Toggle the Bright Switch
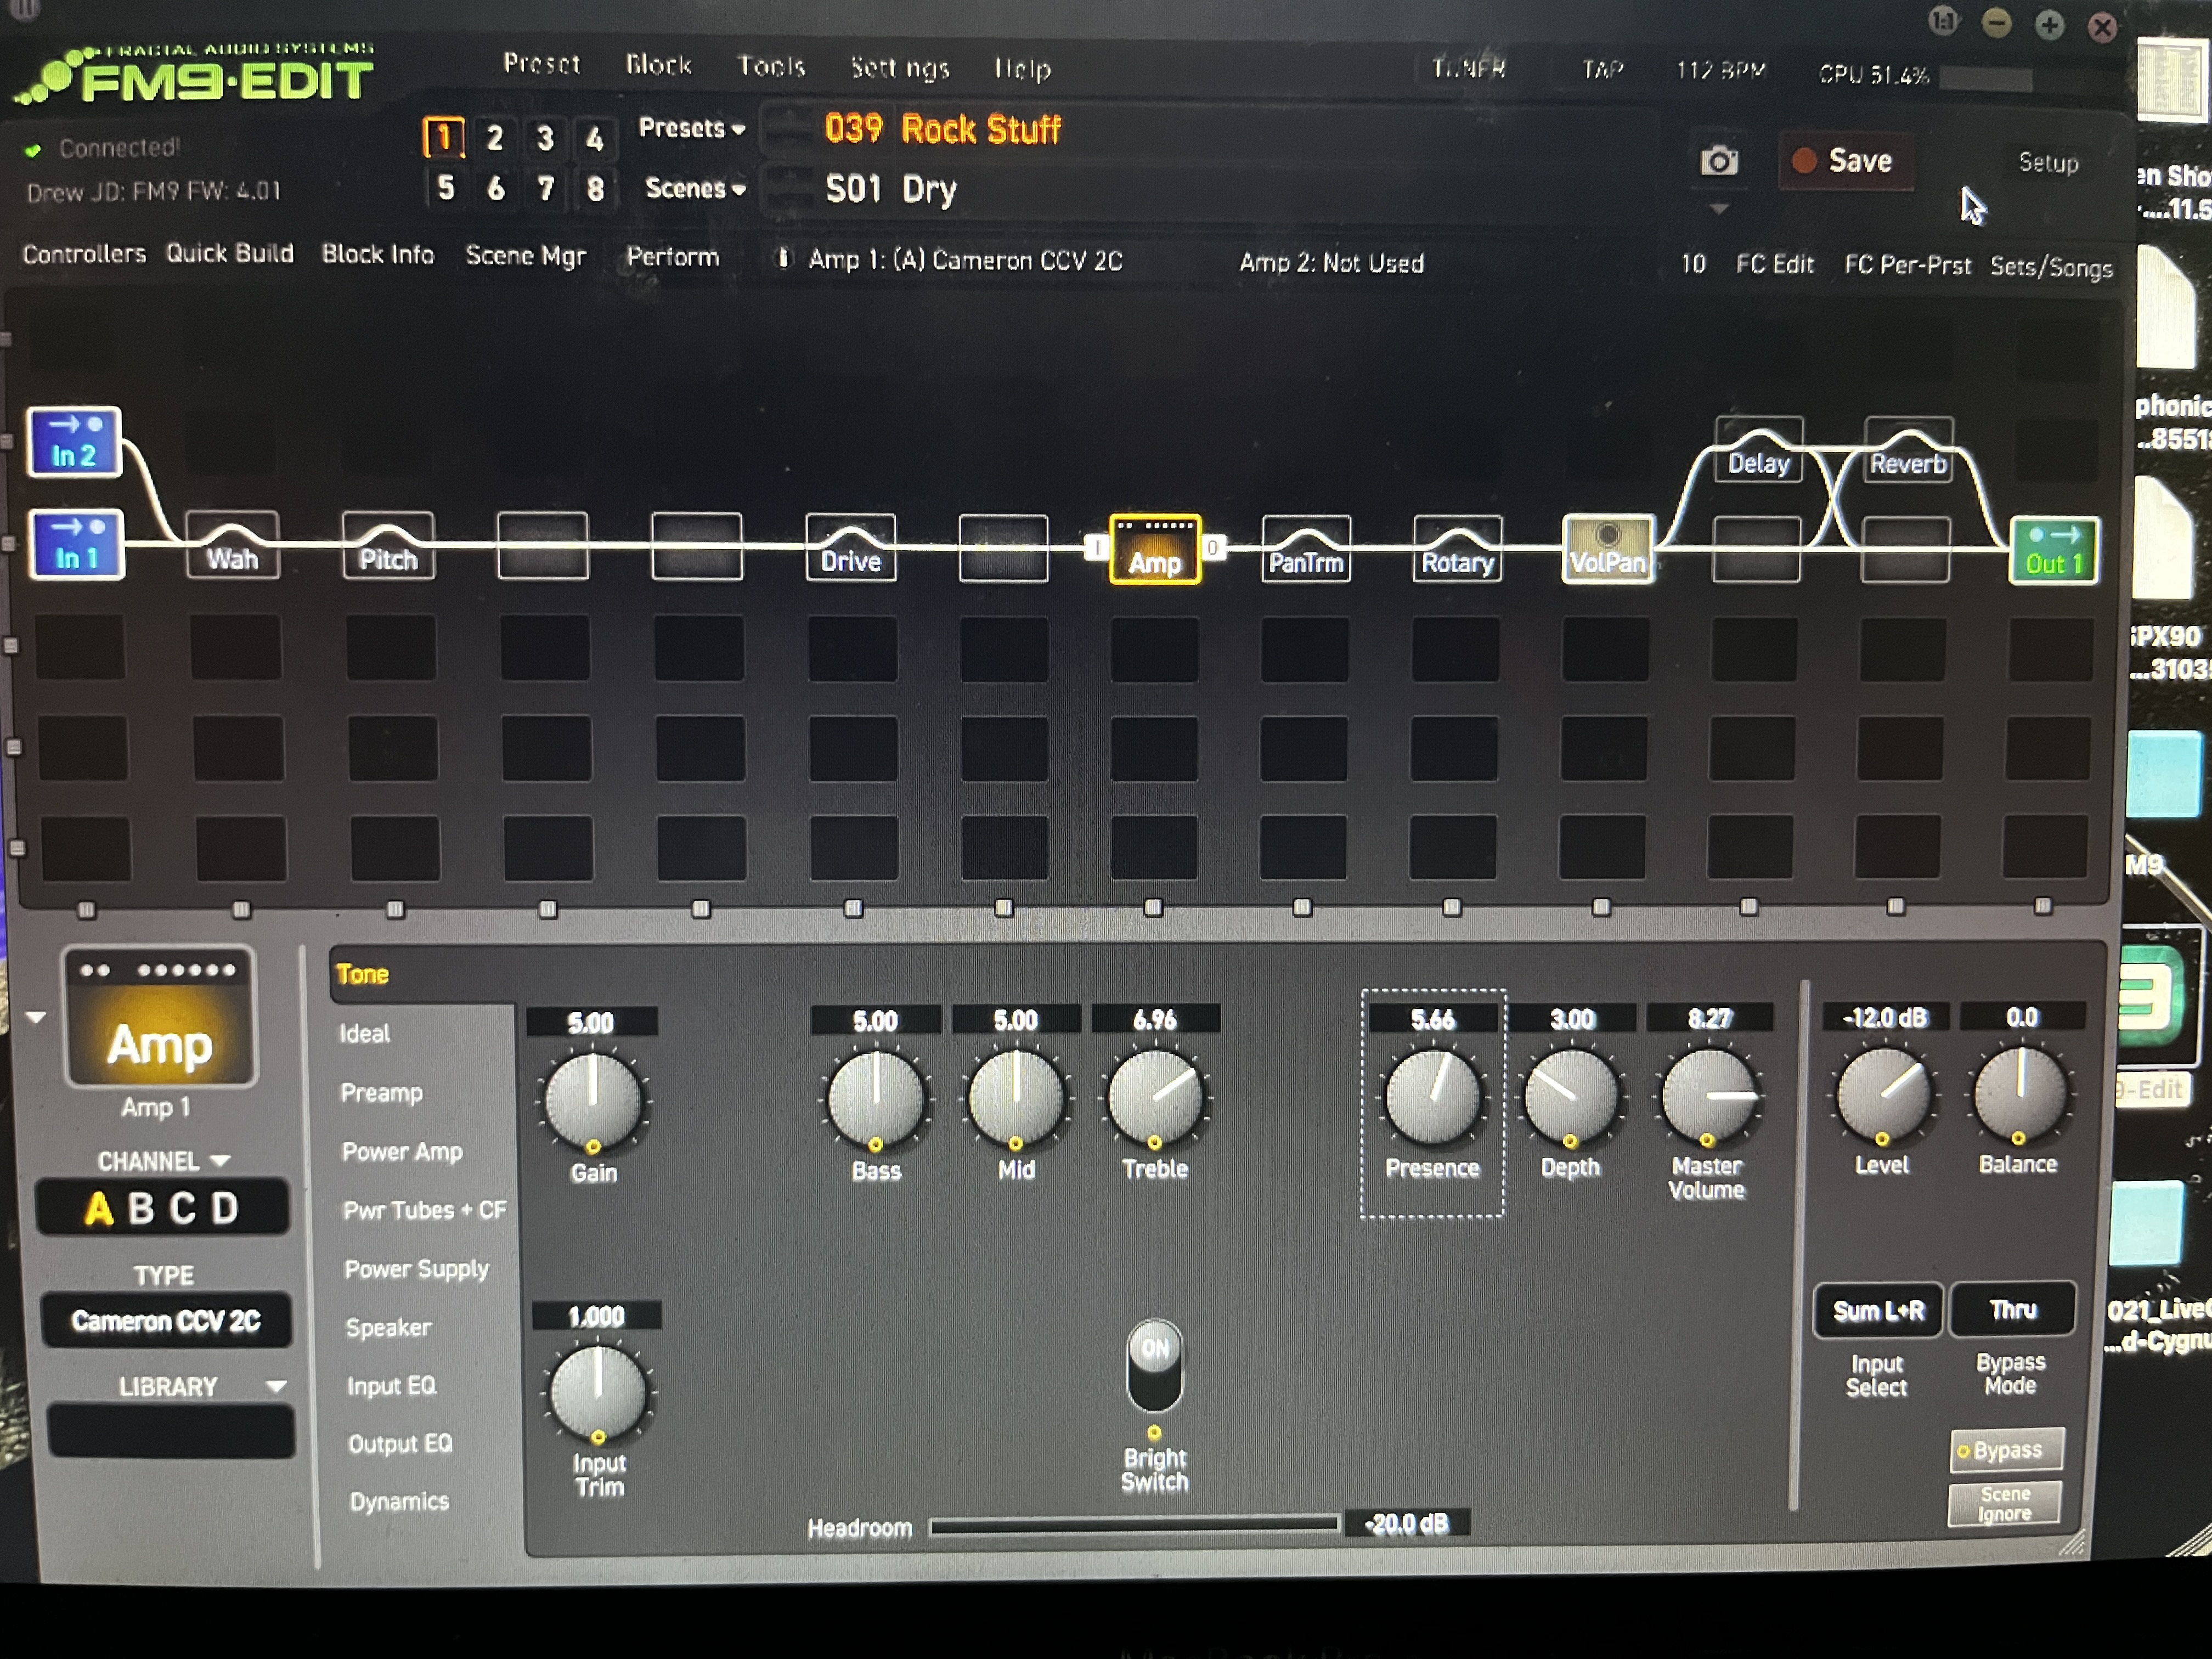This screenshot has height=1659, width=2212. (x=1154, y=1365)
